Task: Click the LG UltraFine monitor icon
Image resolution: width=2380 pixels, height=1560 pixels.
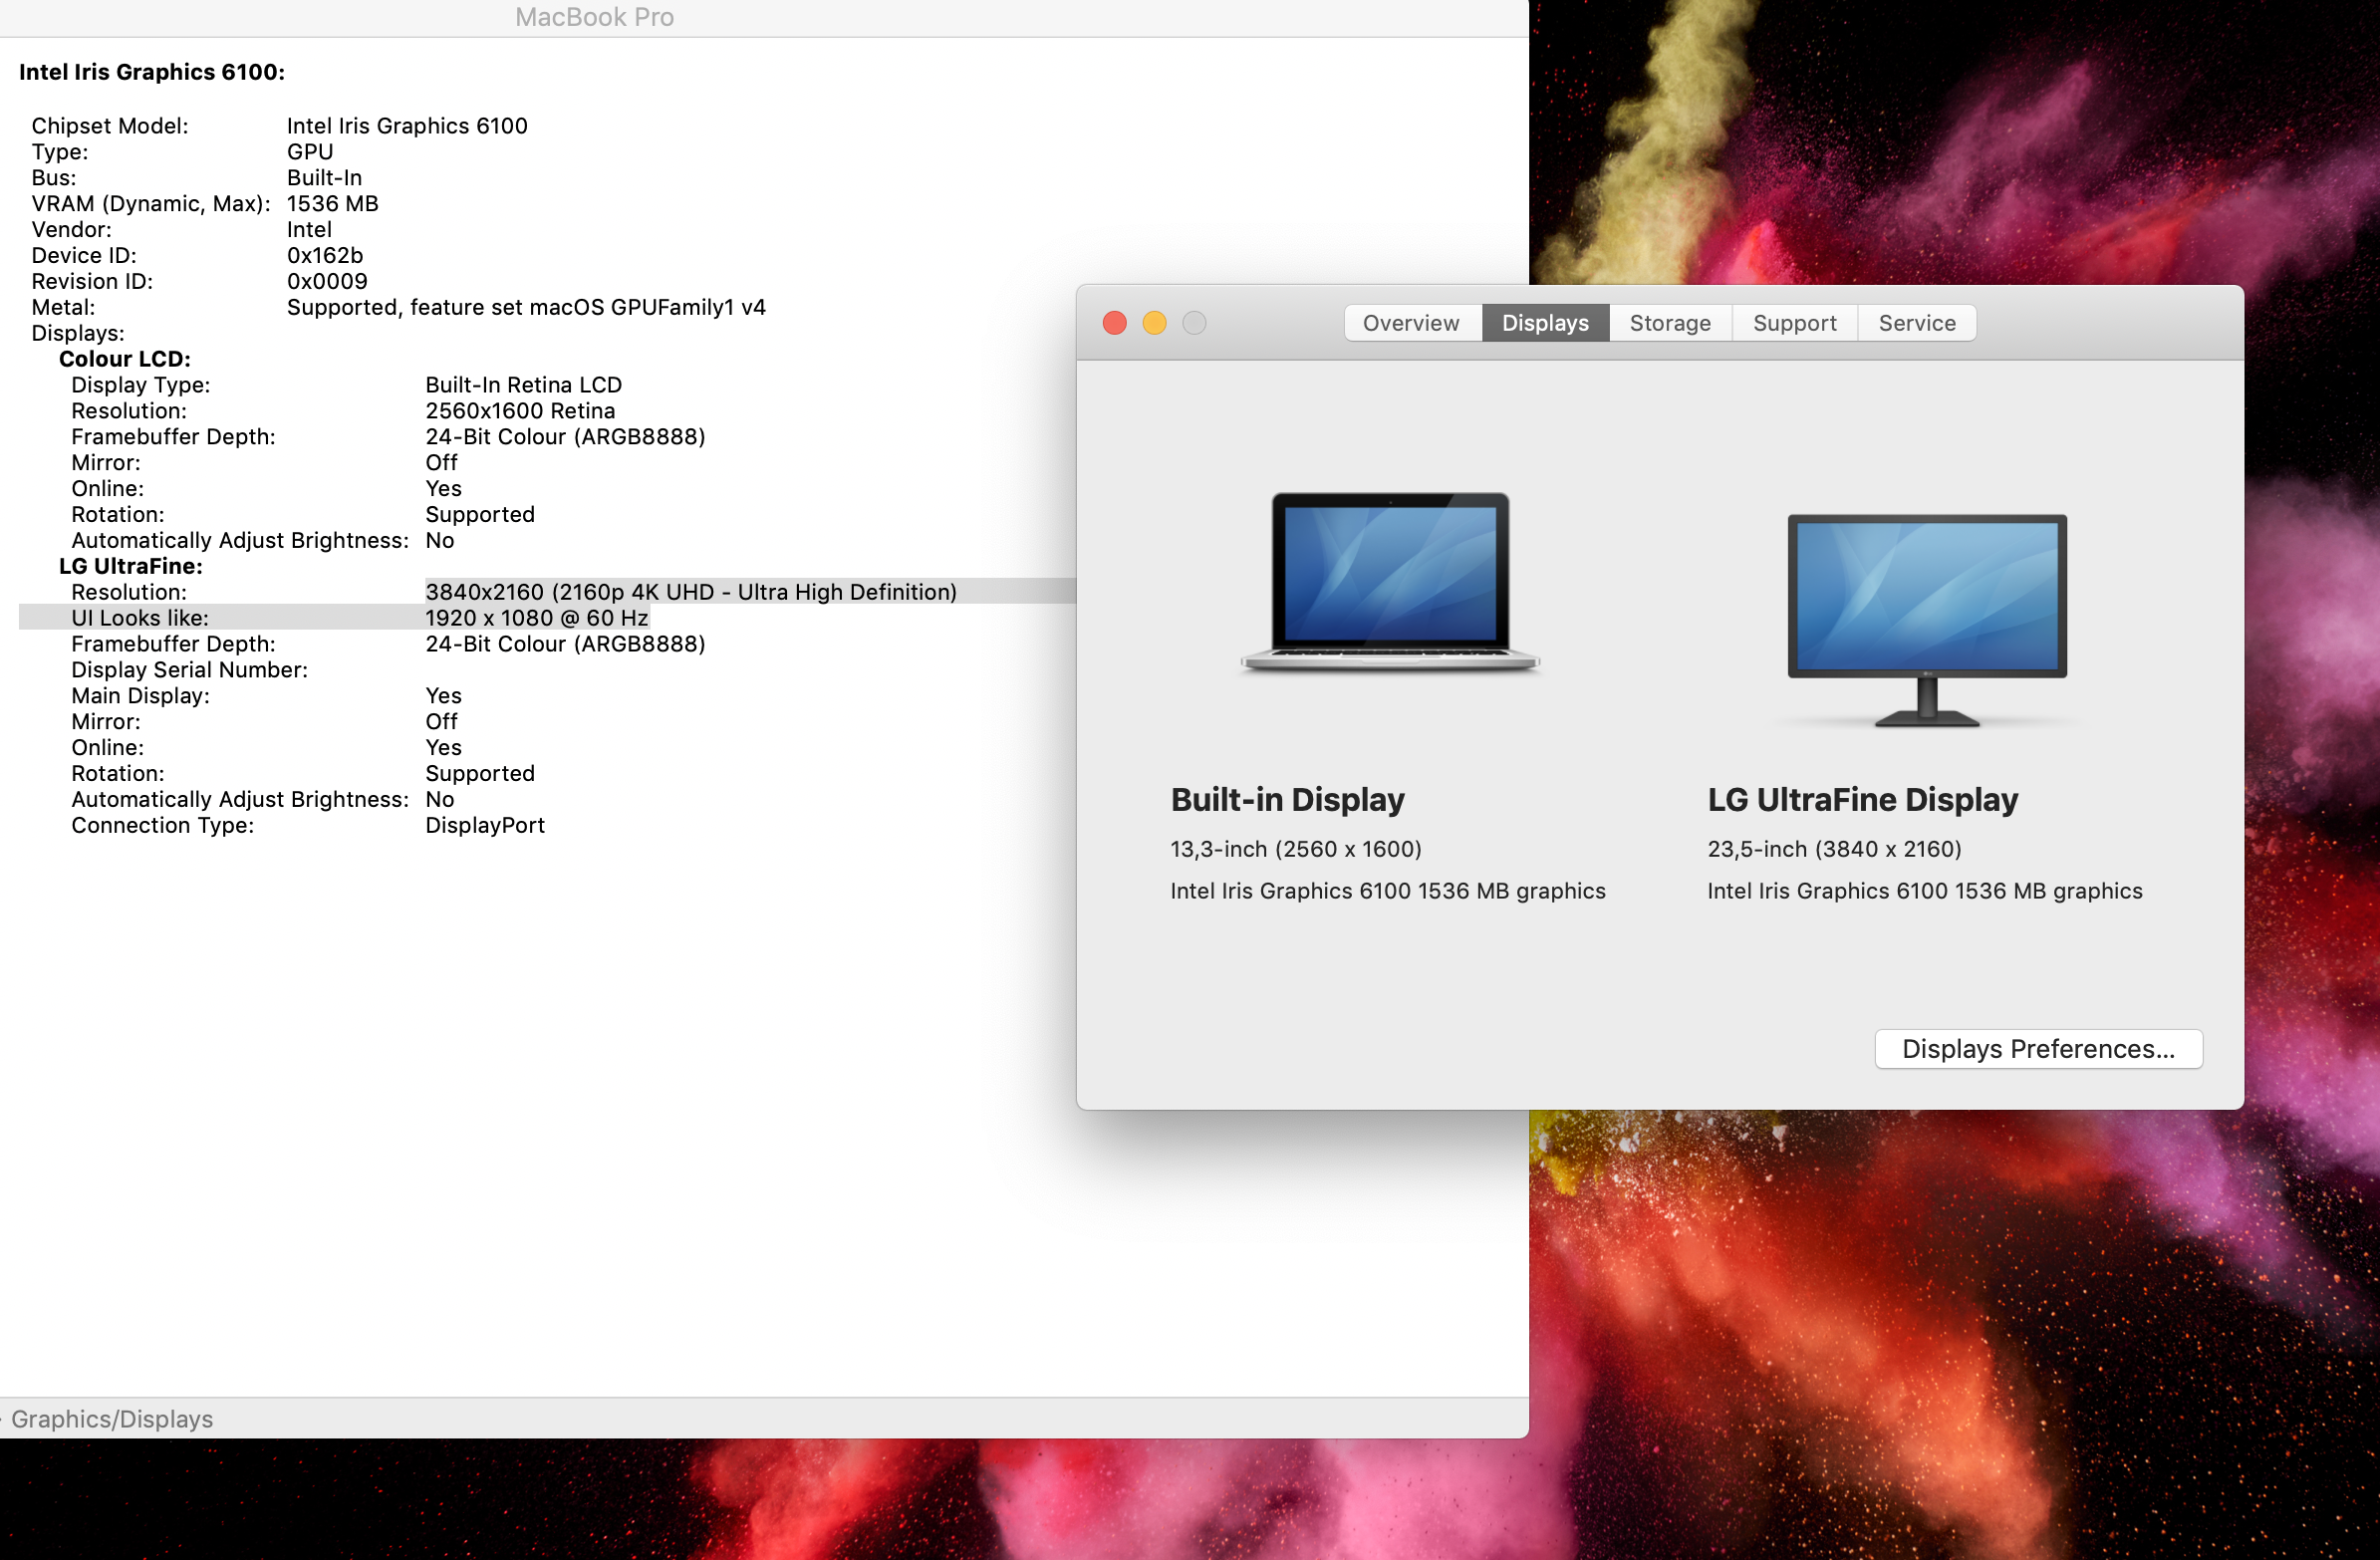Action: [1926, 620]
